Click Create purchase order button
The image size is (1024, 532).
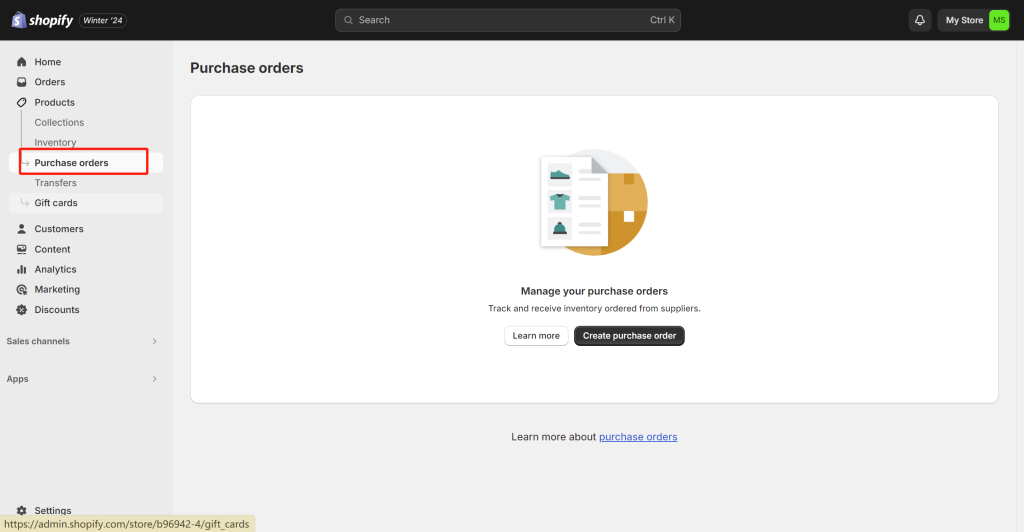click(x=629, y=336)
